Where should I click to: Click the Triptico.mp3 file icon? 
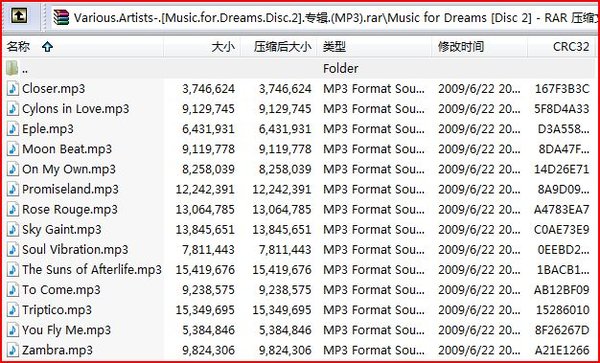[13, 310]
